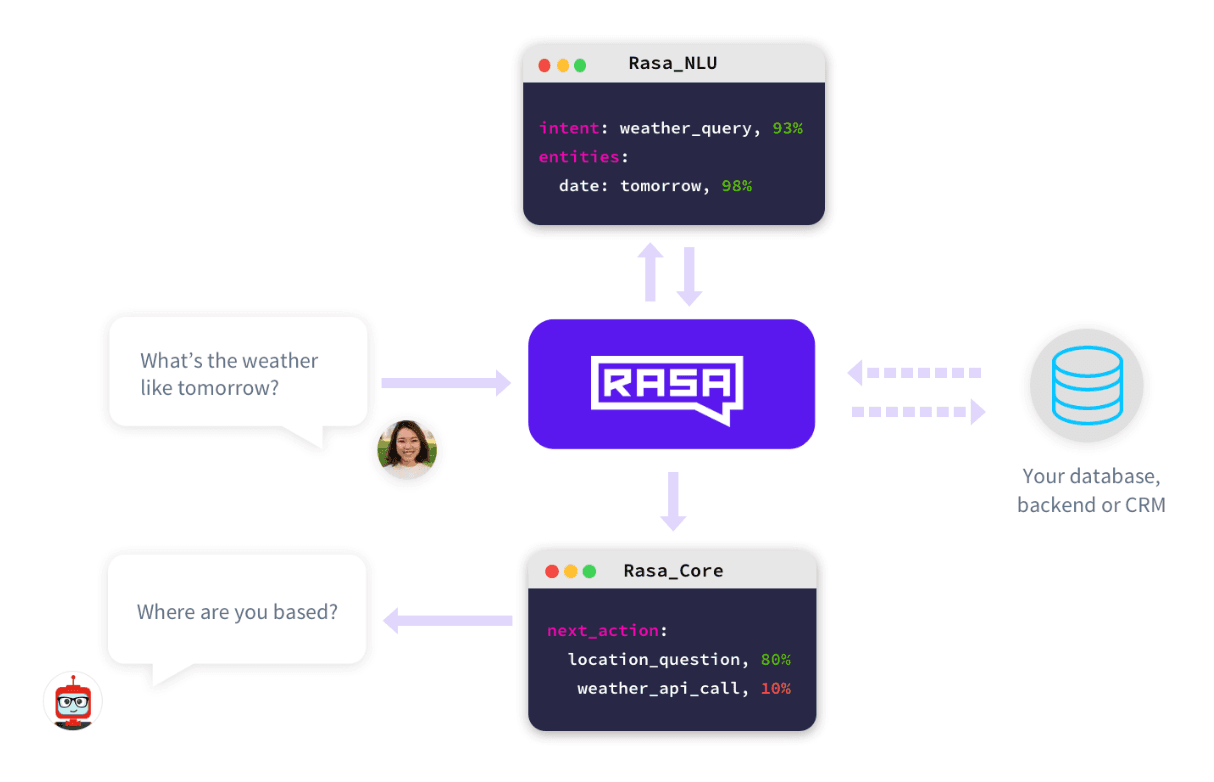Click the smiling user profile photo

coord(407,450)
